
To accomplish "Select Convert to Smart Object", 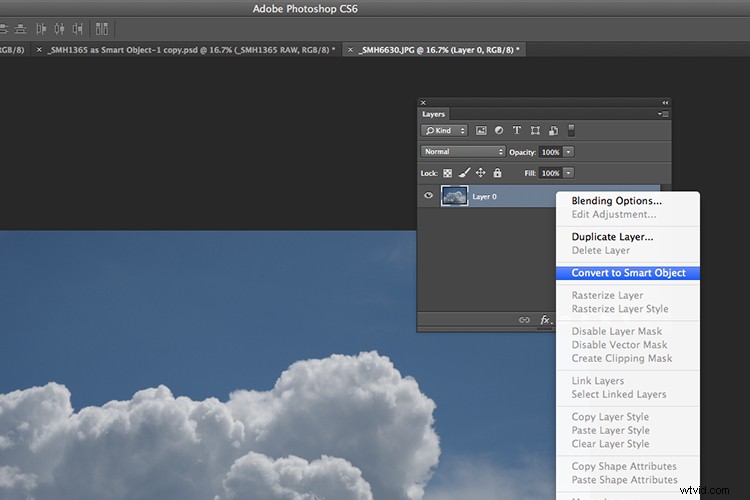I will coord(628,273).
